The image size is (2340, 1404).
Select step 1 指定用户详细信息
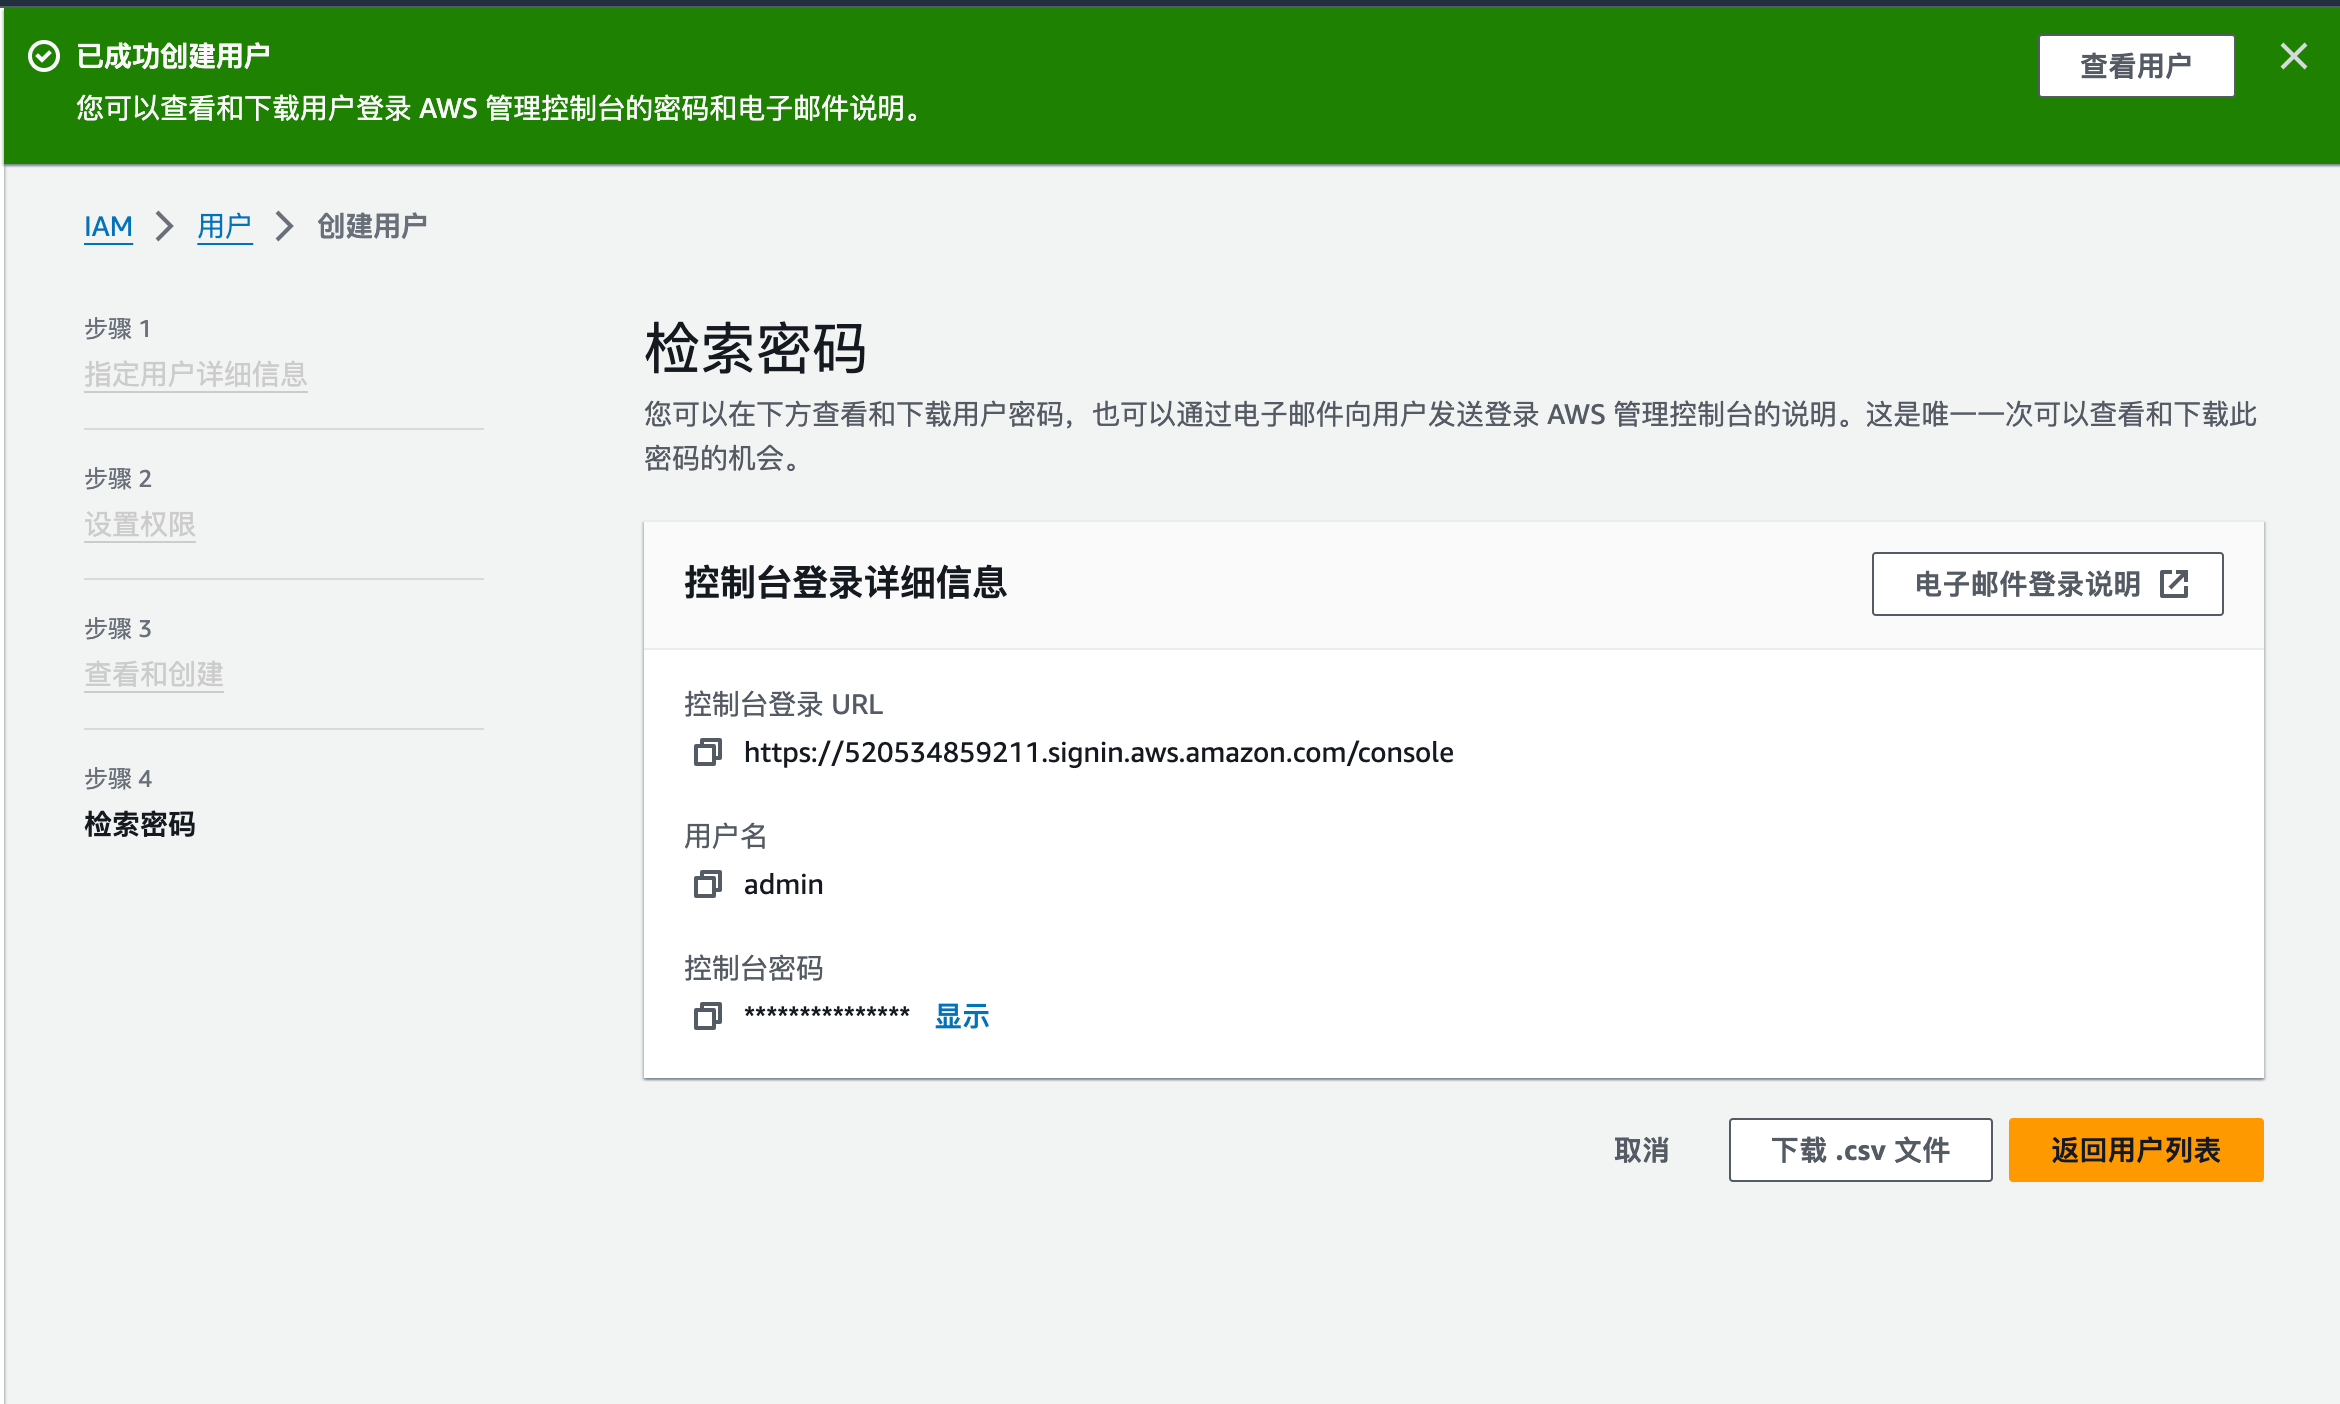[x=195, y=375]
